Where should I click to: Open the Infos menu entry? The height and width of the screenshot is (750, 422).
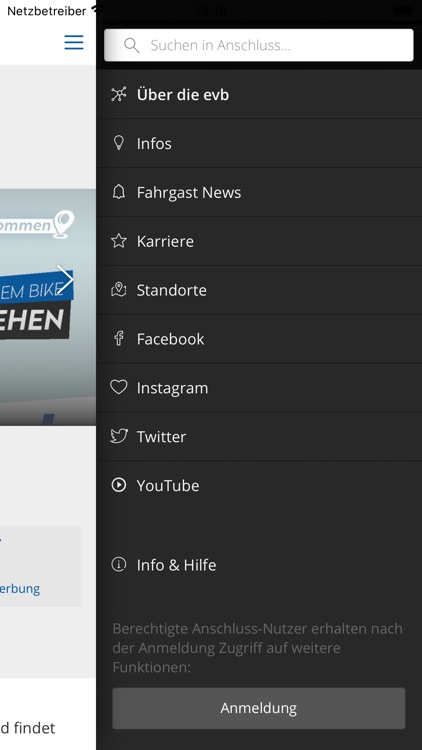pos(259,143)
